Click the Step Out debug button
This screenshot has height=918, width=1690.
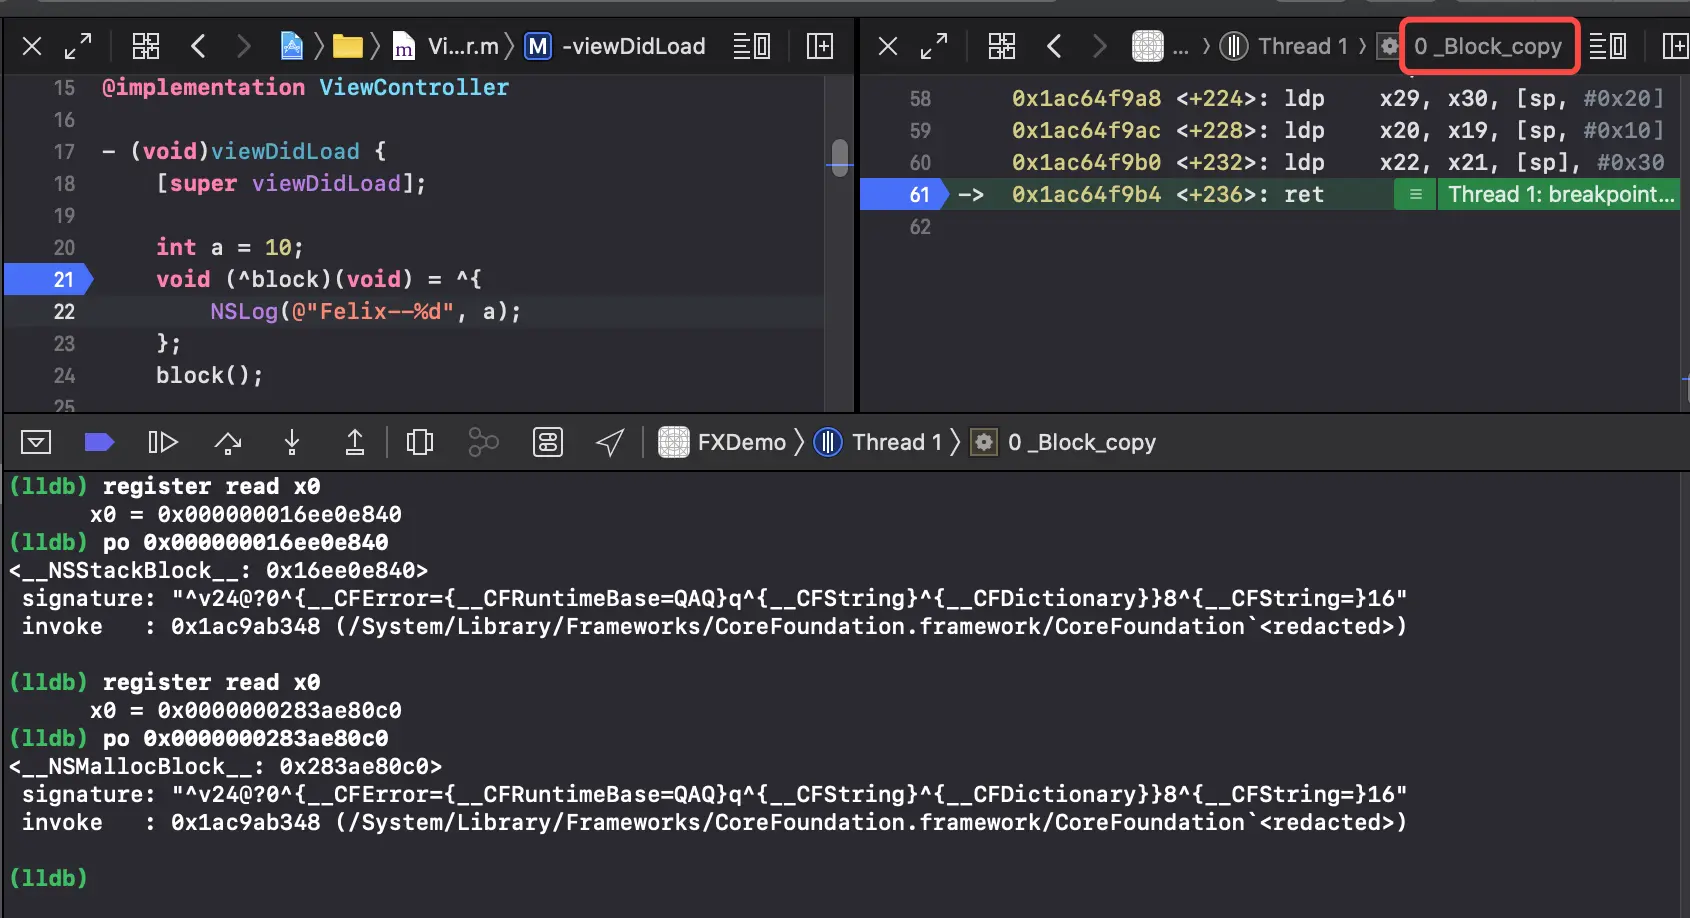(x=355, y=442)
